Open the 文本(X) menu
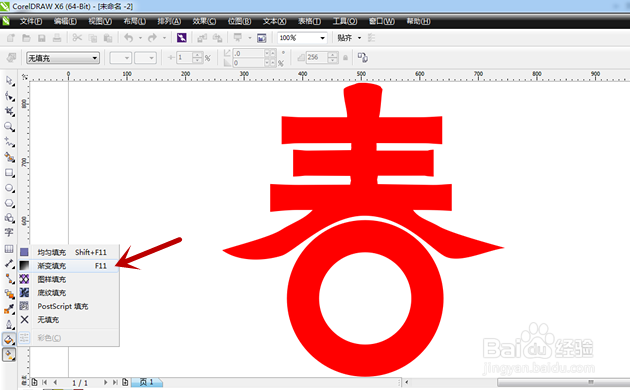The image size is (630, 390). 274,21
